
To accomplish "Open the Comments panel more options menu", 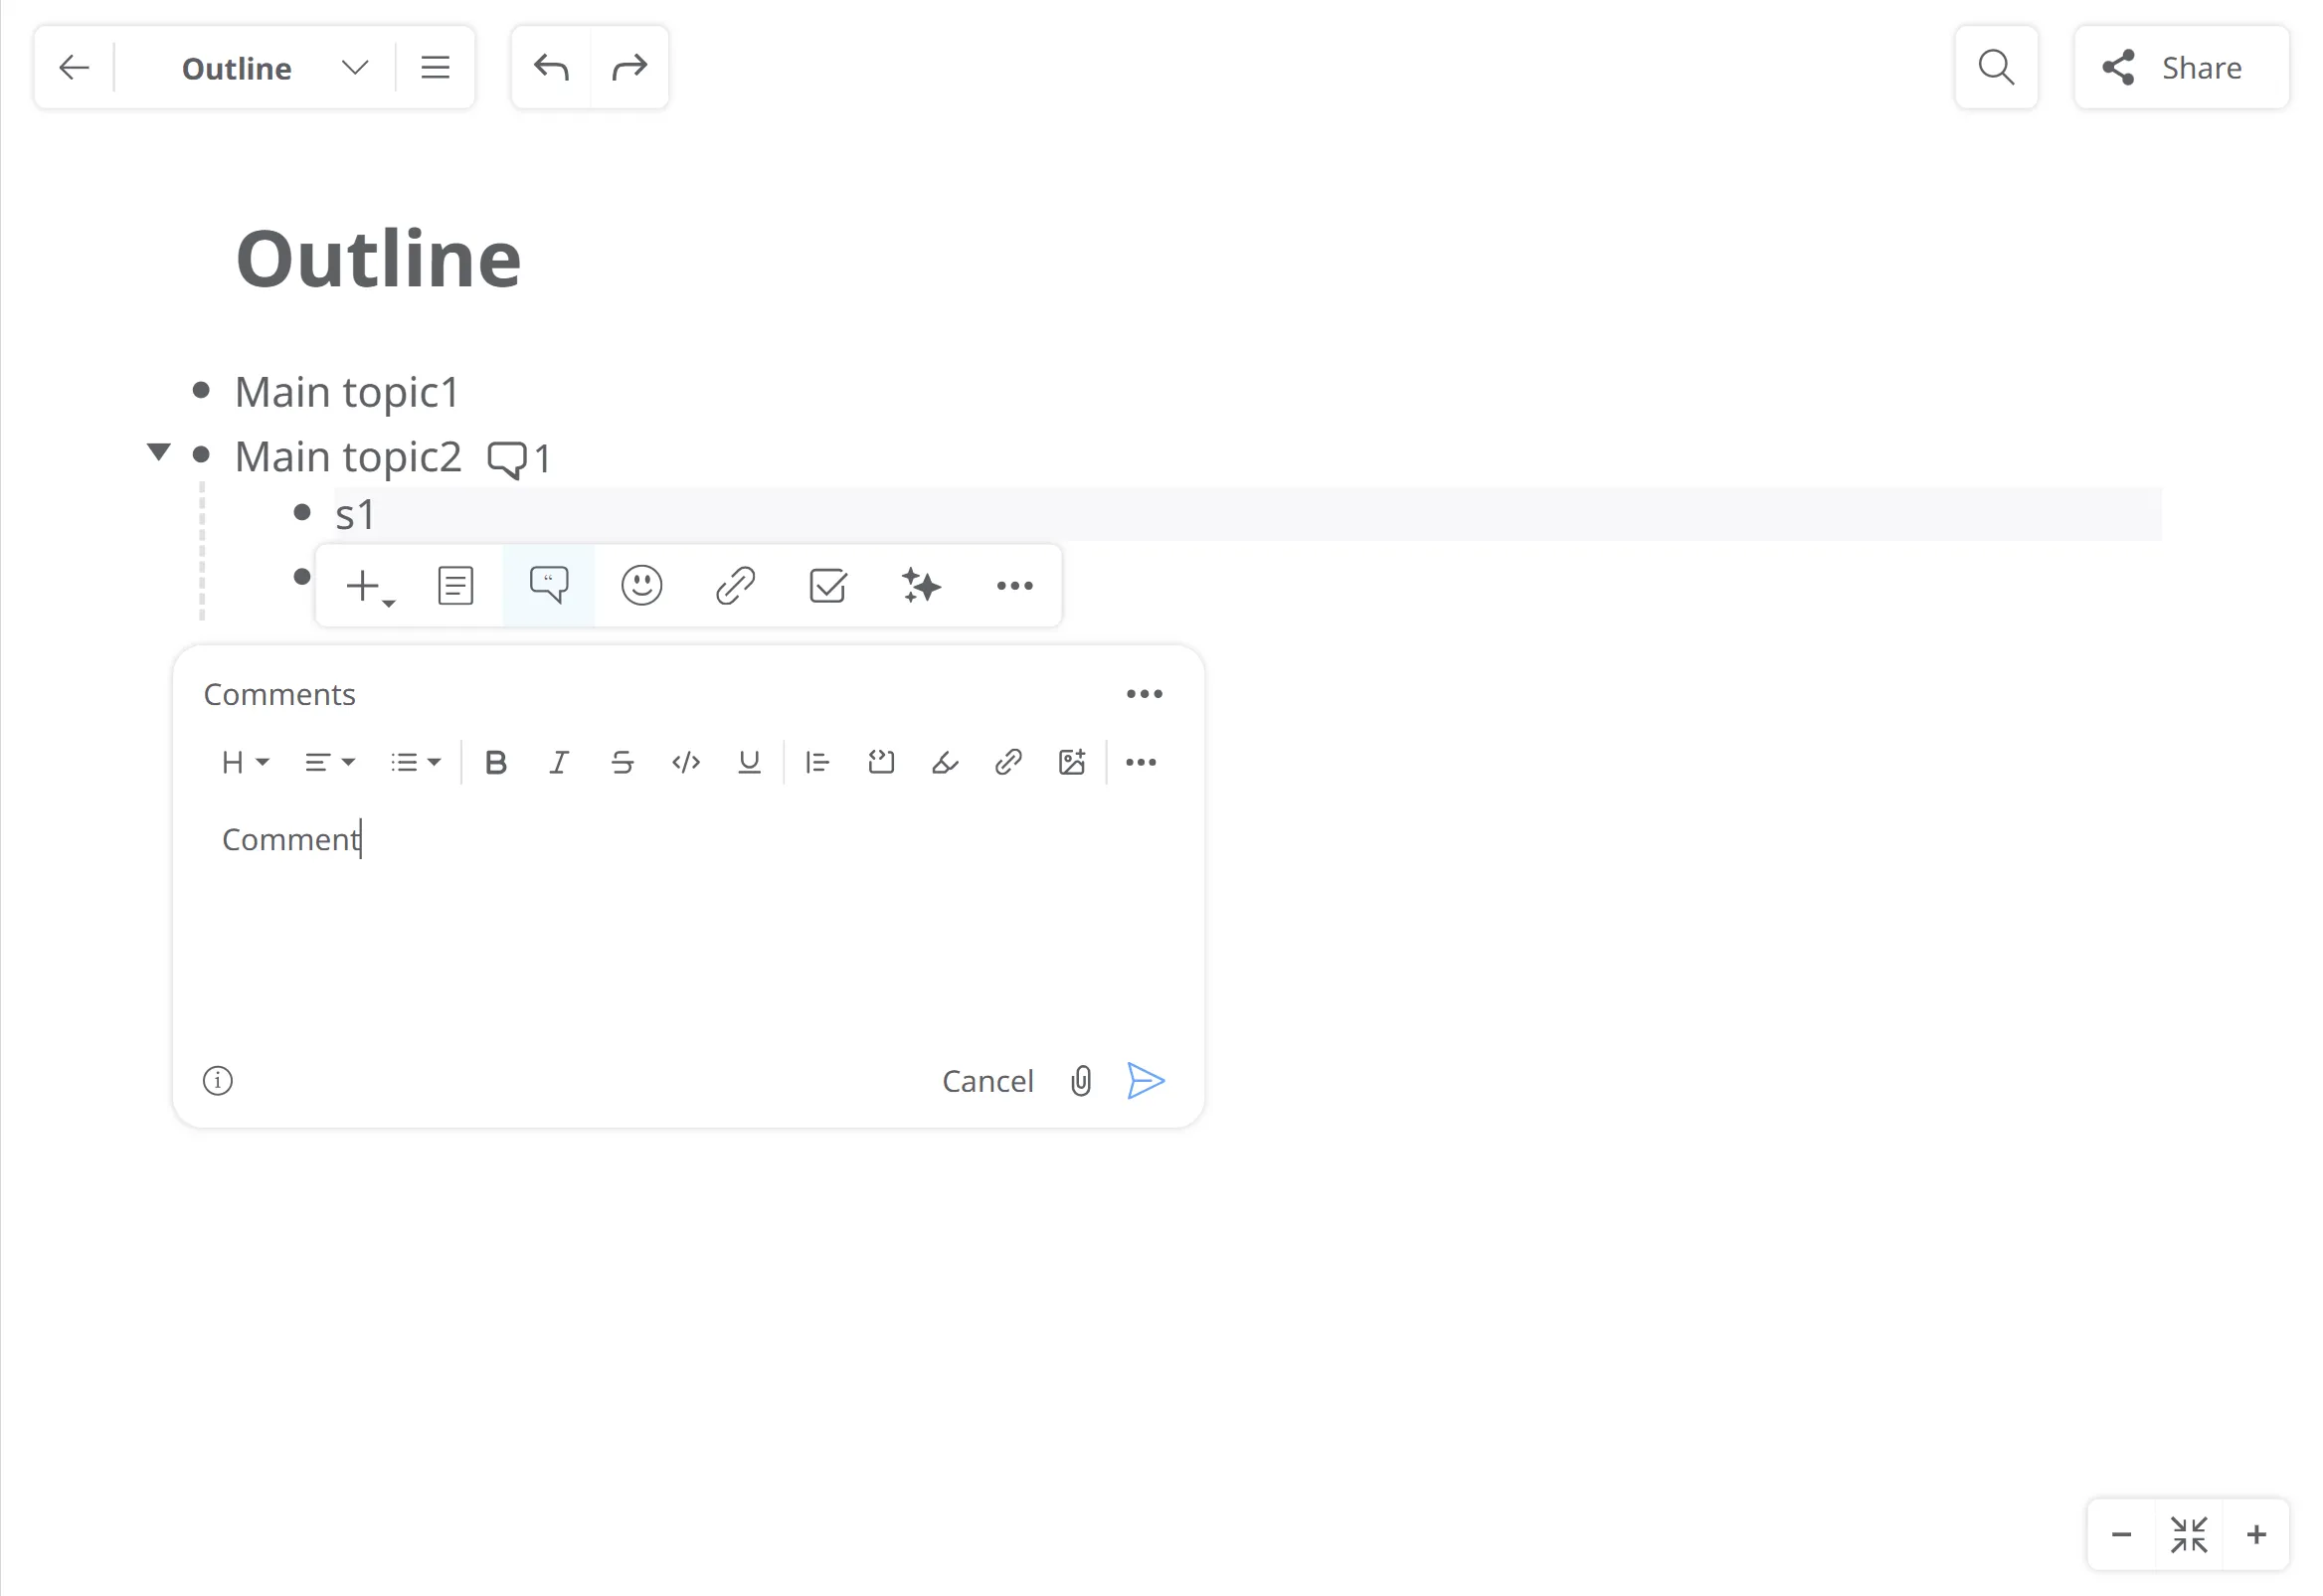I will 1144,694.
